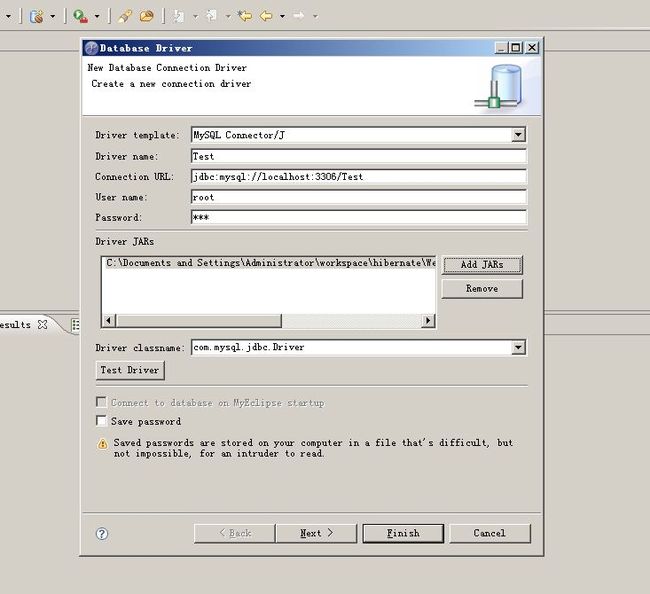Maximize the Database Driver dialog
The image size is (650, 594).
click(x=516, y=48)
